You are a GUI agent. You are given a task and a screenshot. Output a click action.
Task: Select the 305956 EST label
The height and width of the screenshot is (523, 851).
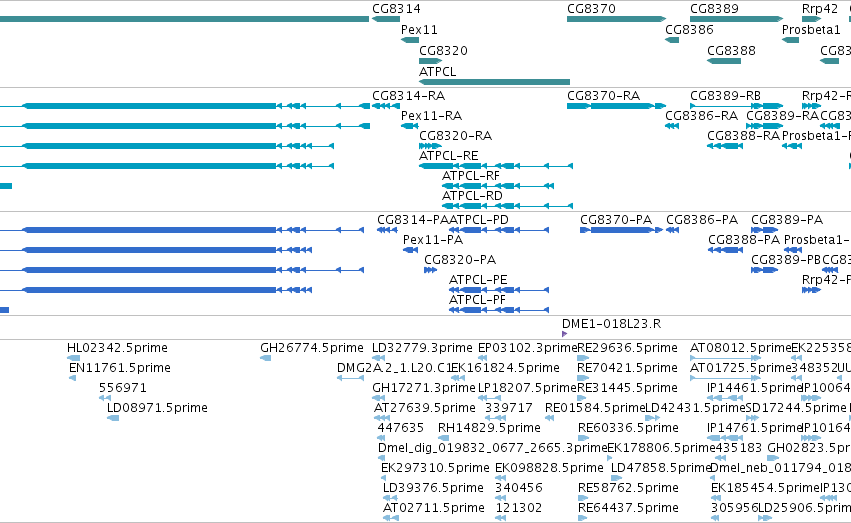tap(734, 508)
